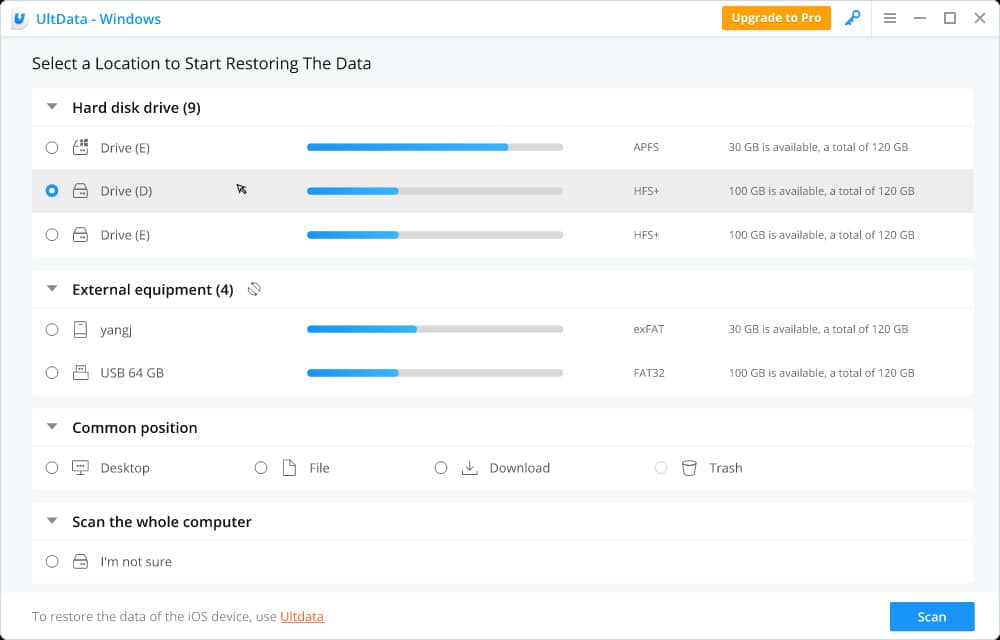Collapse the External equipment section
This screenshot has width=1000, height=640.
[x=52, y=289]
